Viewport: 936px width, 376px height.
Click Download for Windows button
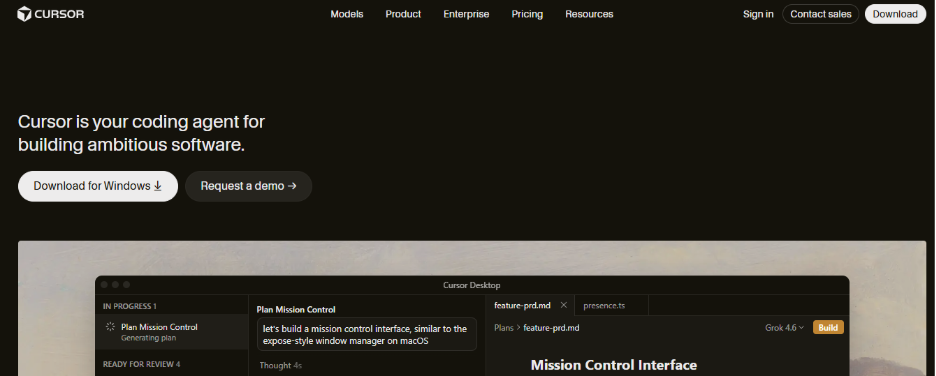click(98, 186)
